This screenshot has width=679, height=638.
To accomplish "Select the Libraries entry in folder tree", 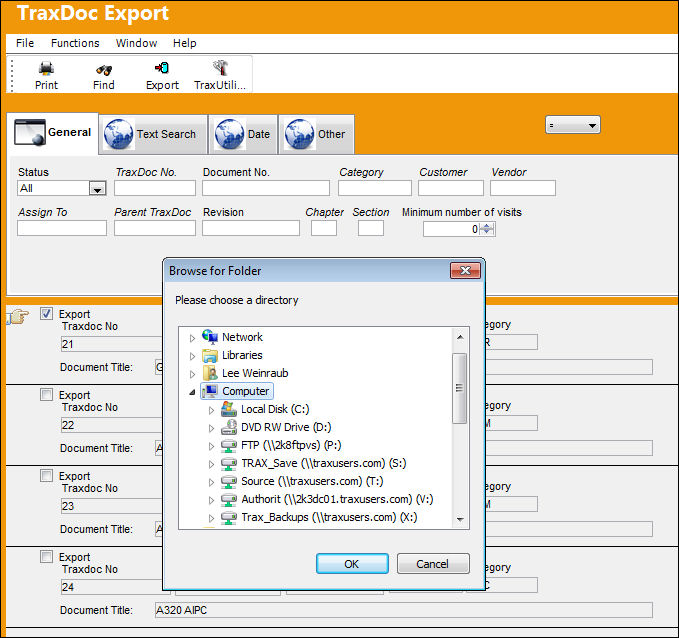I will click(242, 355).
